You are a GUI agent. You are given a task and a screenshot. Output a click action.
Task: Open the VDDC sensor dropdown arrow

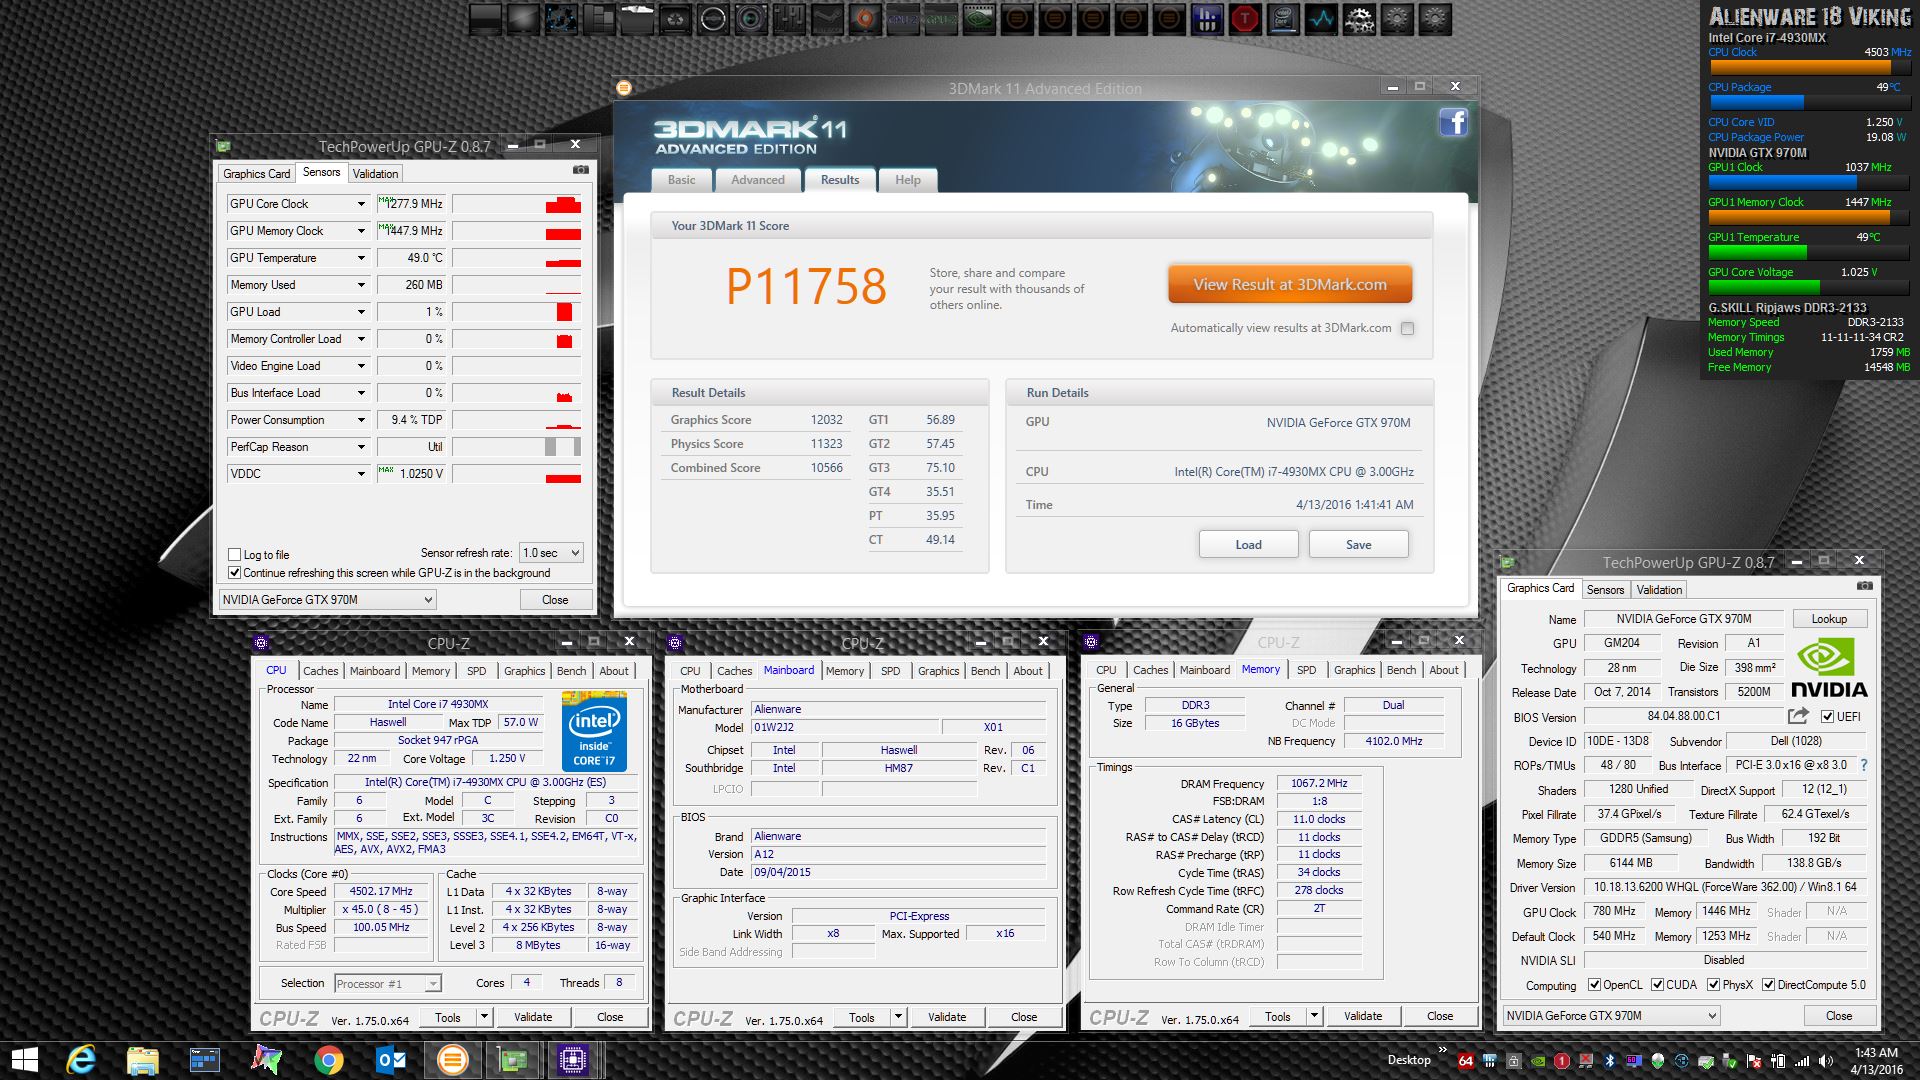point(361,474)
